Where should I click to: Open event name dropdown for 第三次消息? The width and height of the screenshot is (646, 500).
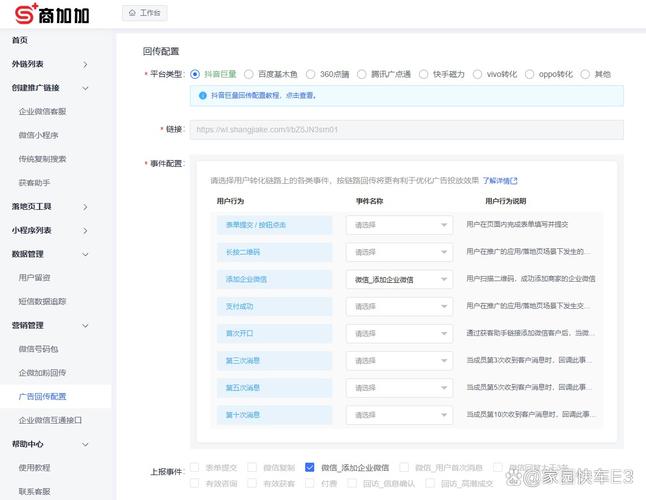399,361
